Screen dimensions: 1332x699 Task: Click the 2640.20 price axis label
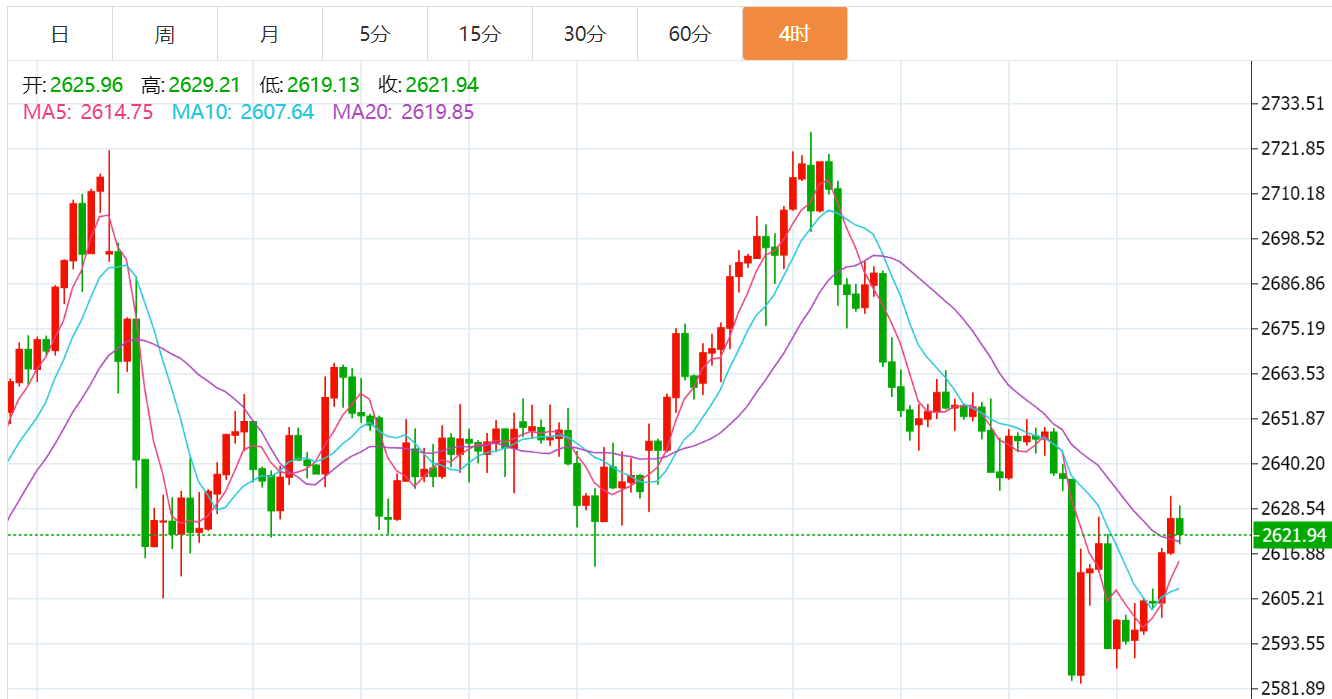(x=1292, y=463)
